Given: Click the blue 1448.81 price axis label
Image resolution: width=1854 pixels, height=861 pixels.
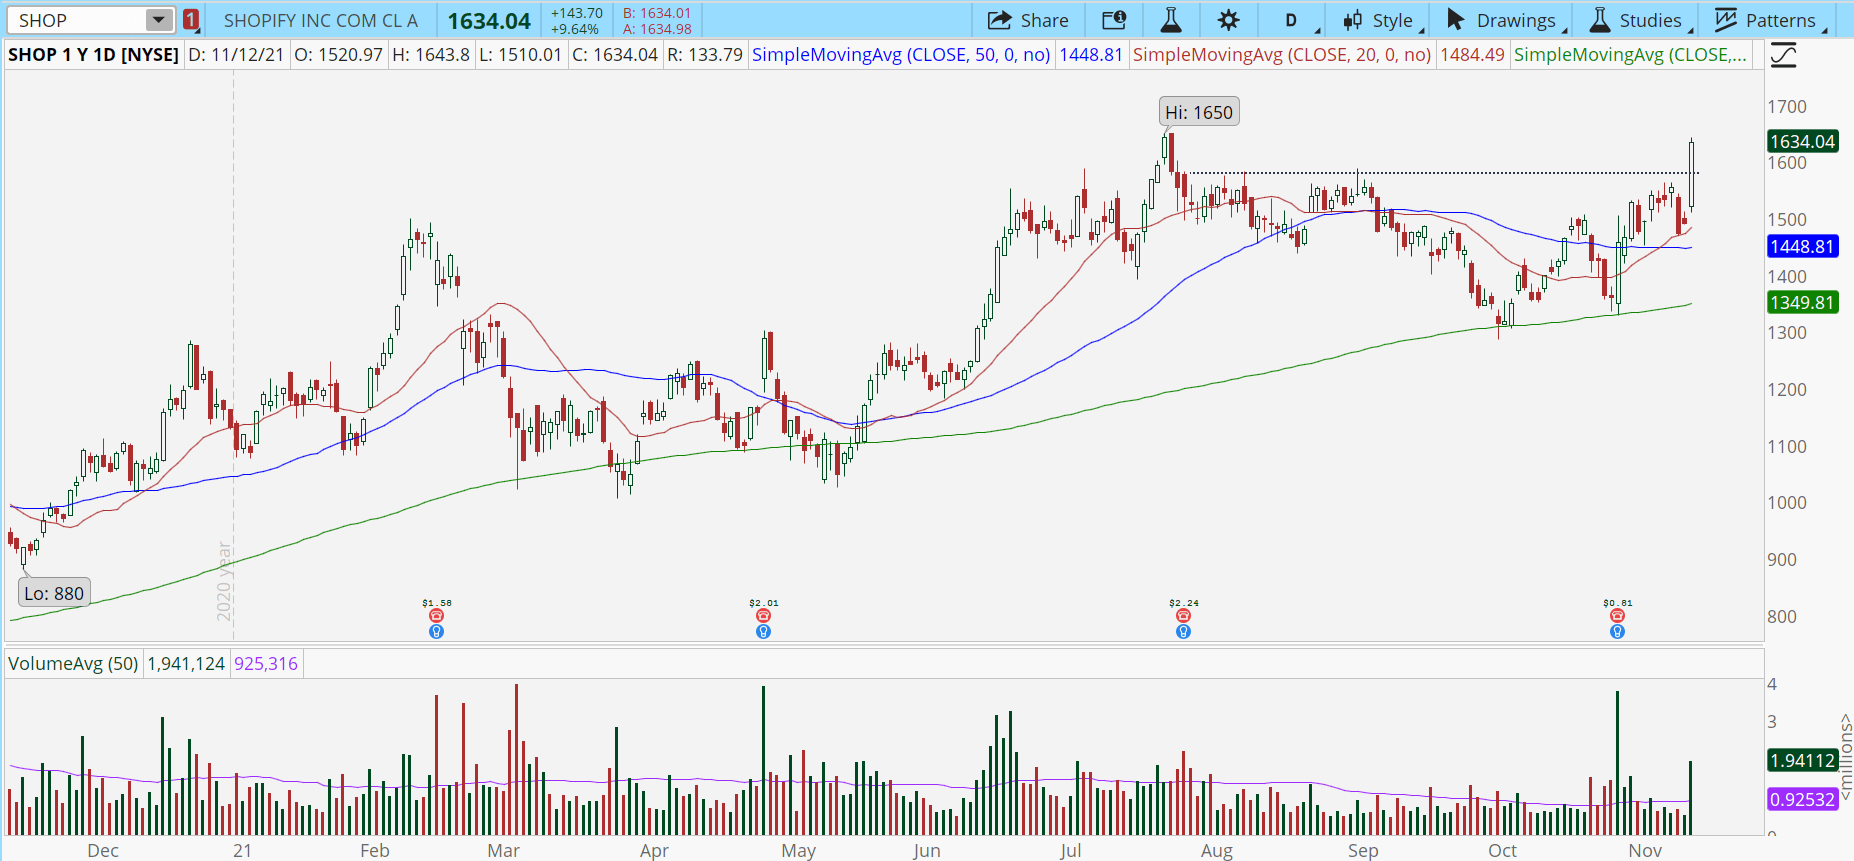Looking at the screenshot, I should click(x=1802, y=246).
